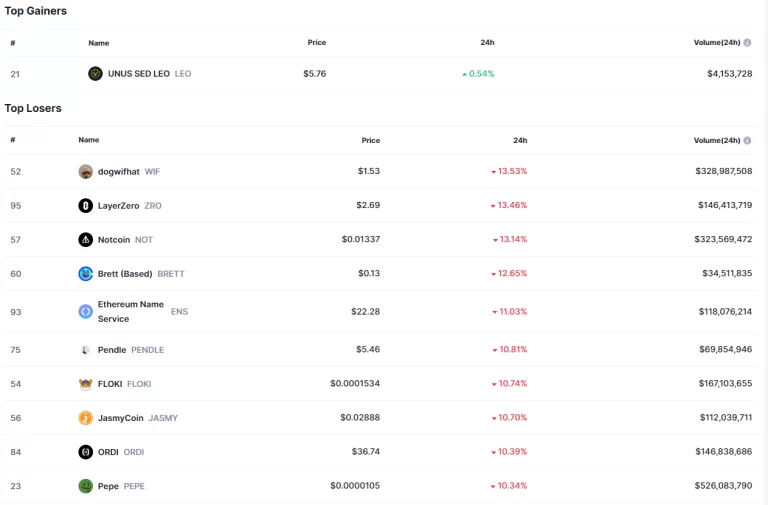Click JasmyCoin's -10.70% 24h change value

click(509, 418)
